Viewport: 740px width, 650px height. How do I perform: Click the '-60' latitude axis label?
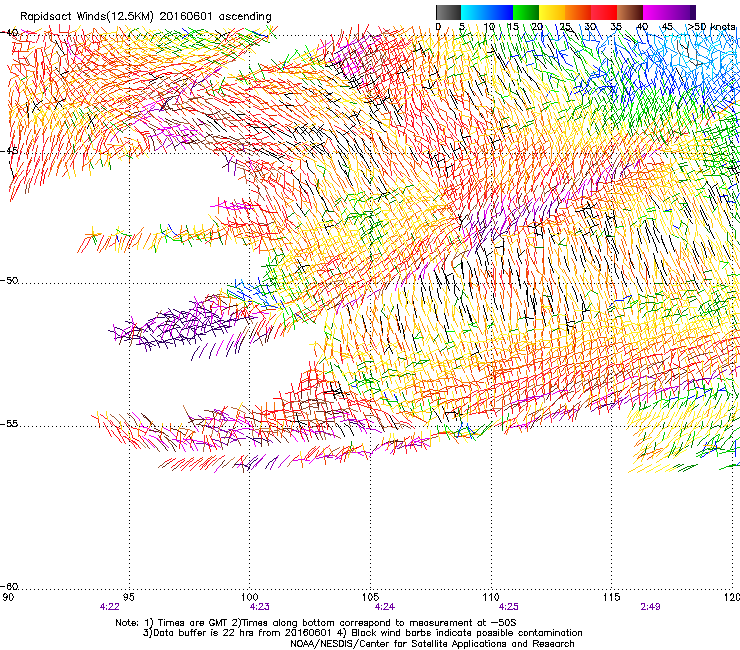(x=9, y=586)
